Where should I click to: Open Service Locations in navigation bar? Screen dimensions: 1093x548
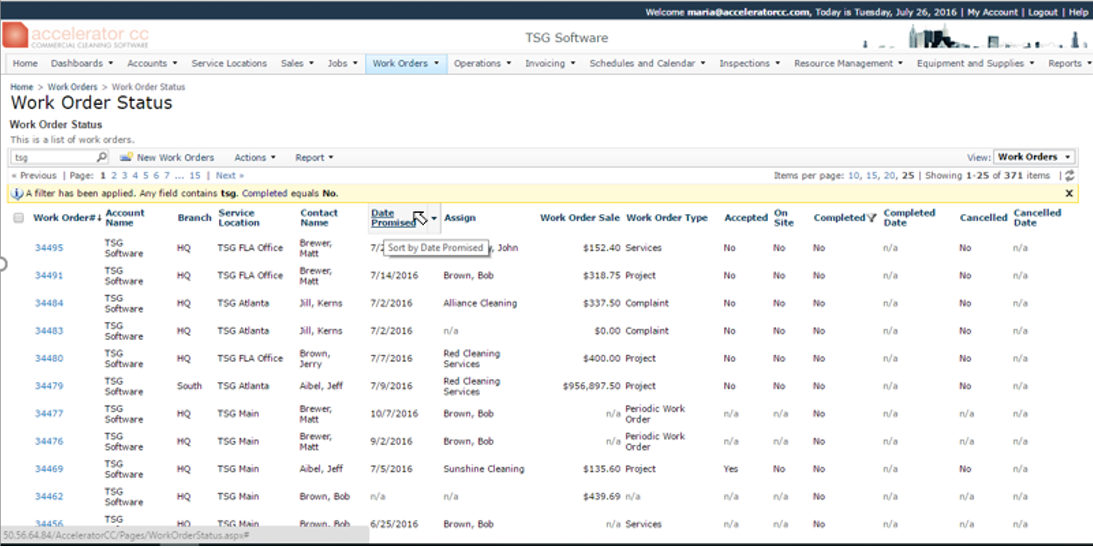click(x=229, y=63)
